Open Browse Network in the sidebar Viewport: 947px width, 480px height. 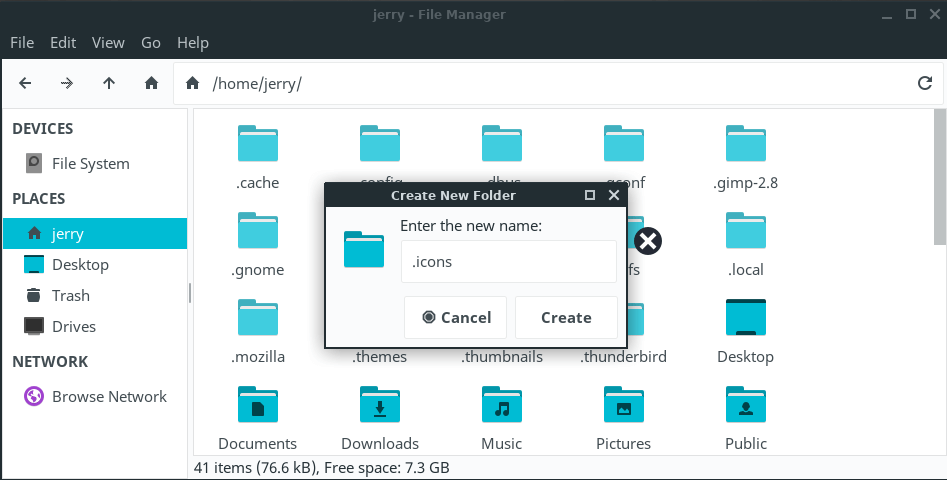click(109, 396)
